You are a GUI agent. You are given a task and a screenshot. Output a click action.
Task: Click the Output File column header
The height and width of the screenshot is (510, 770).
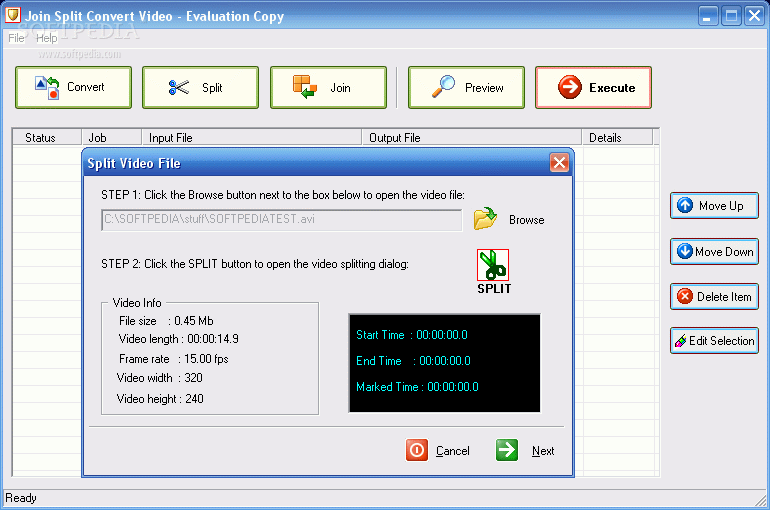click(x=471, y=137)
